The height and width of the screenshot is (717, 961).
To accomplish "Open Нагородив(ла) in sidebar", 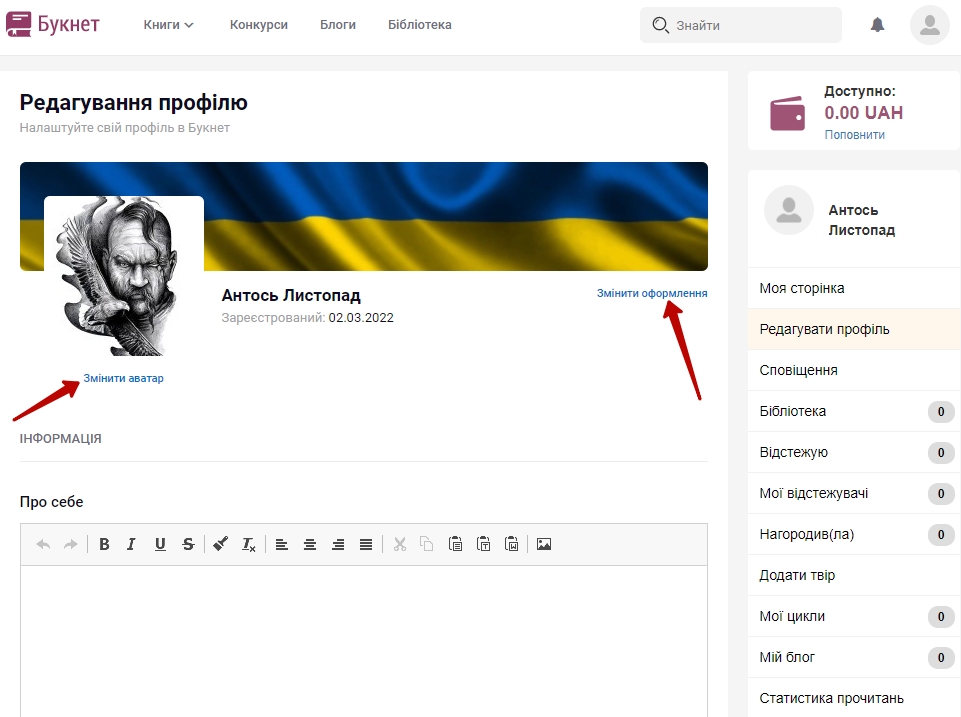I will [x=854, y=534].
